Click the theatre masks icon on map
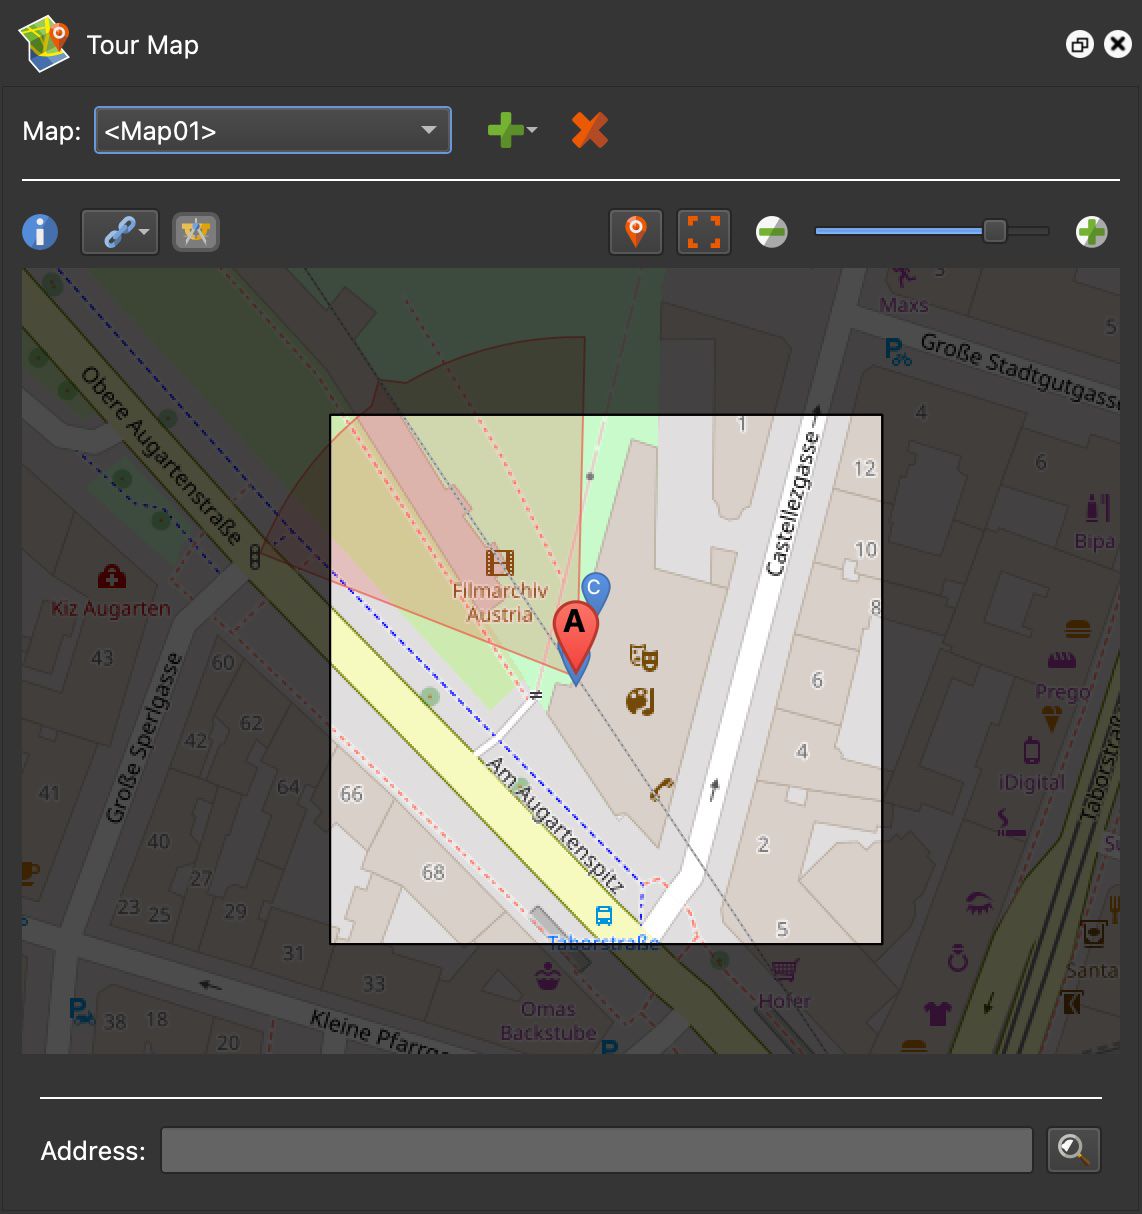This screenshot has width=1142, height=1214. pyautogui.click(x=643, y=657)
